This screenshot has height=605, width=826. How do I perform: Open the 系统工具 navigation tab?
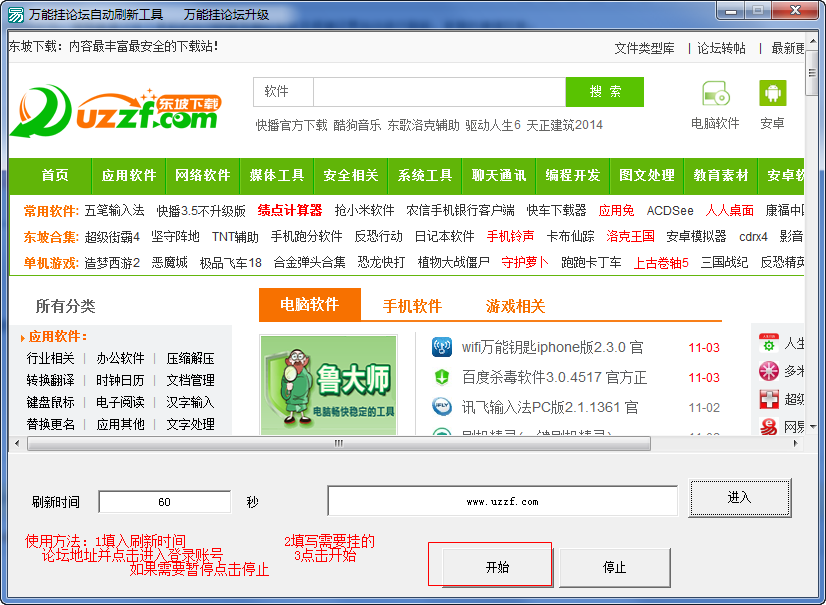pos(425,175)
